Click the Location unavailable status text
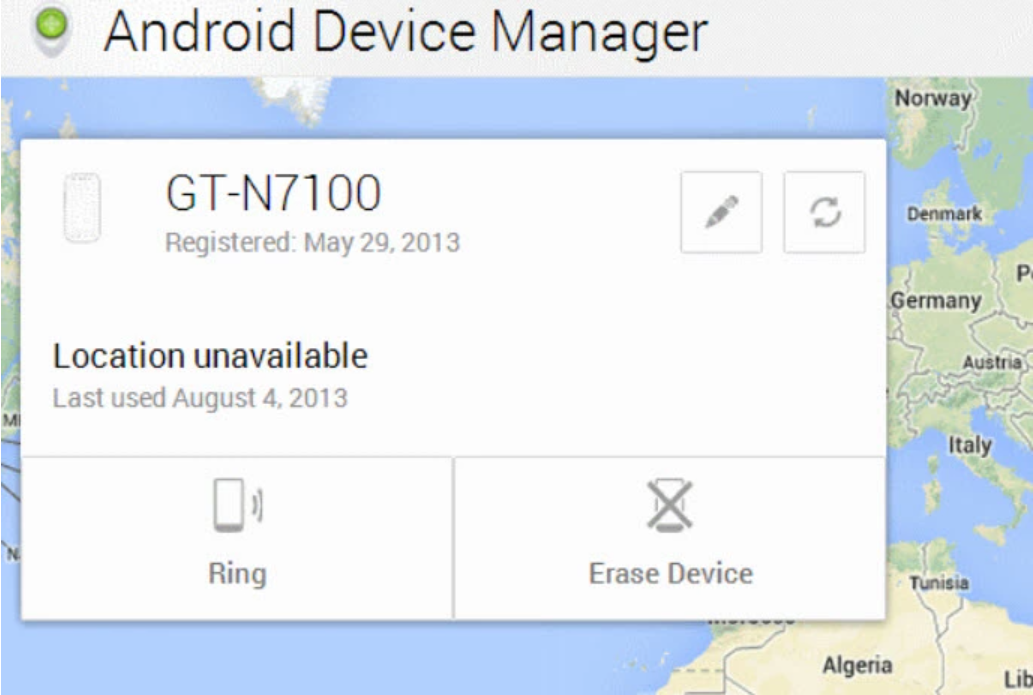1033x695 pixels. pos(210,356)
